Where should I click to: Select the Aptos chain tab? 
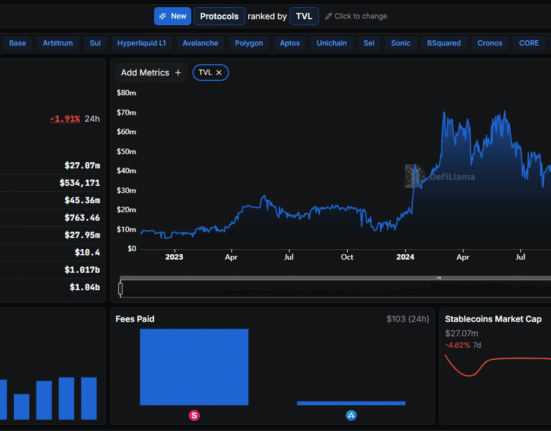pyautogui.click(x=290, y=43)
